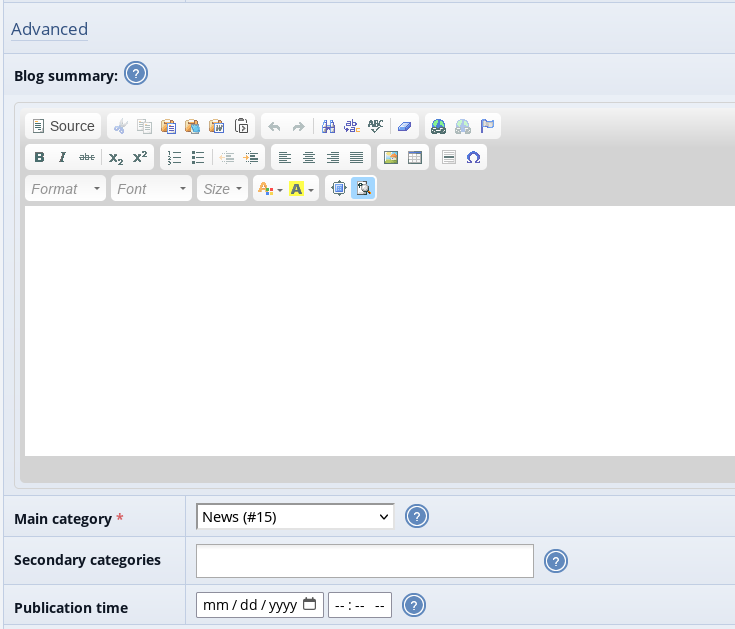The height and width of the screenshot is (629, 735).
Task: Toggle the highlighted document magnifier icon
Action: 363,188
